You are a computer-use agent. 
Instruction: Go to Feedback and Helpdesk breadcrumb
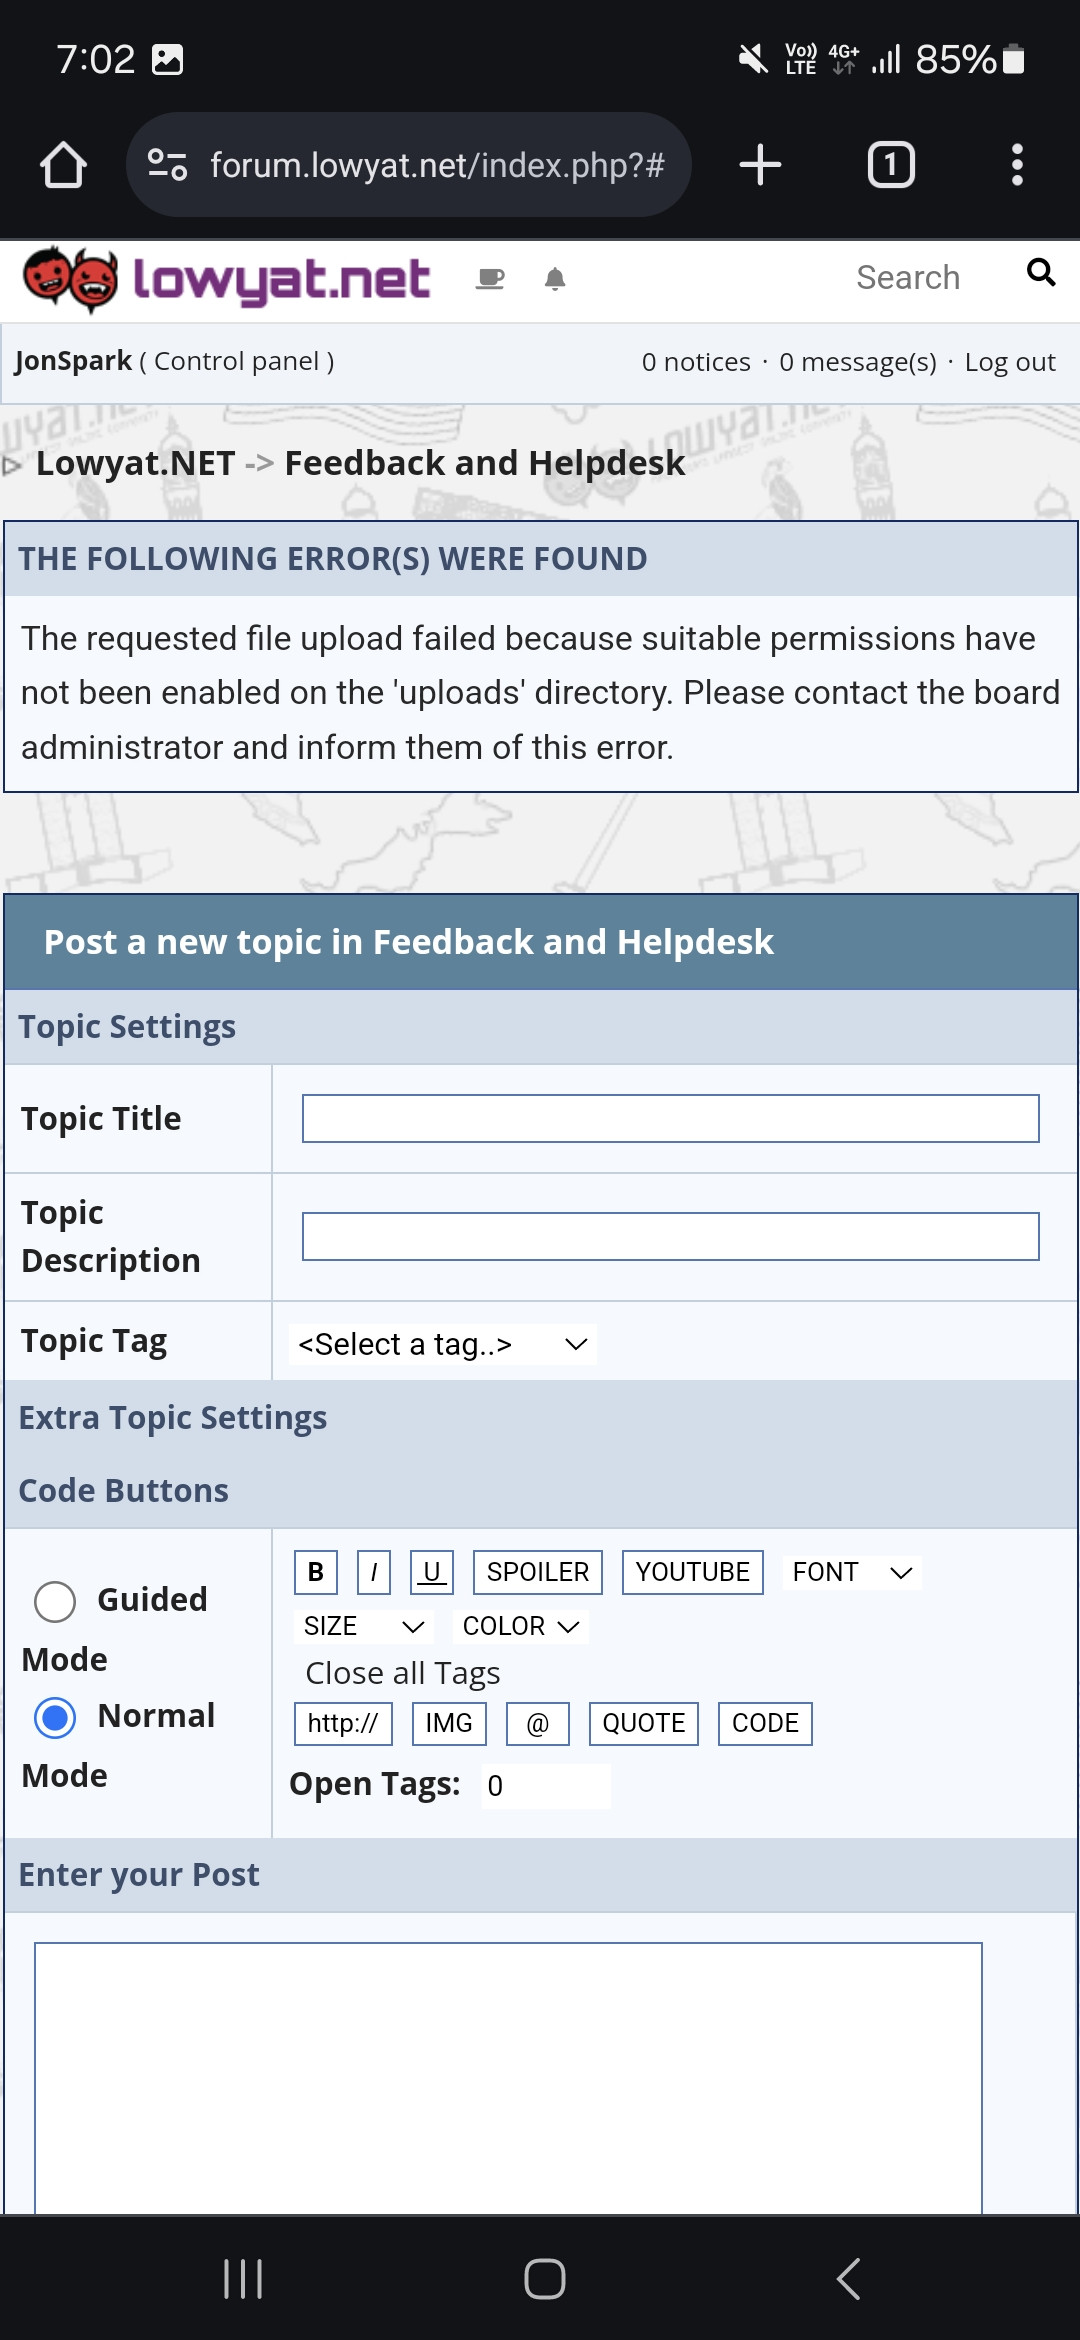(485, 463)
